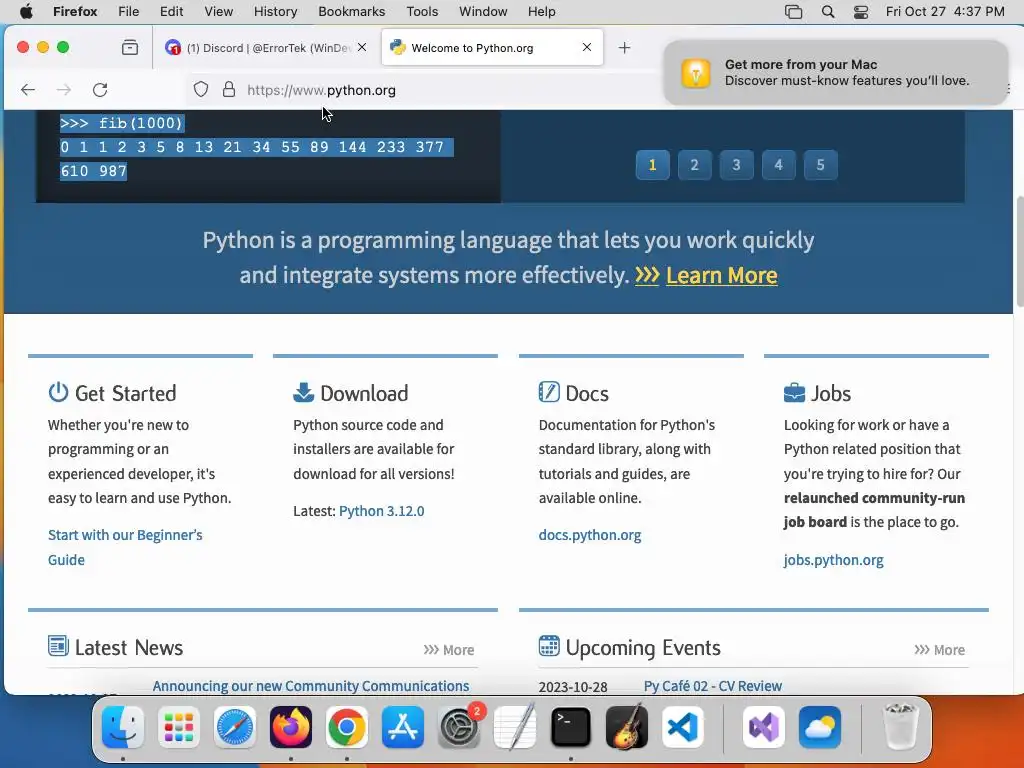Open the App Store Dock icon
Screen dimensions: 1024x768
pos(402,727)
